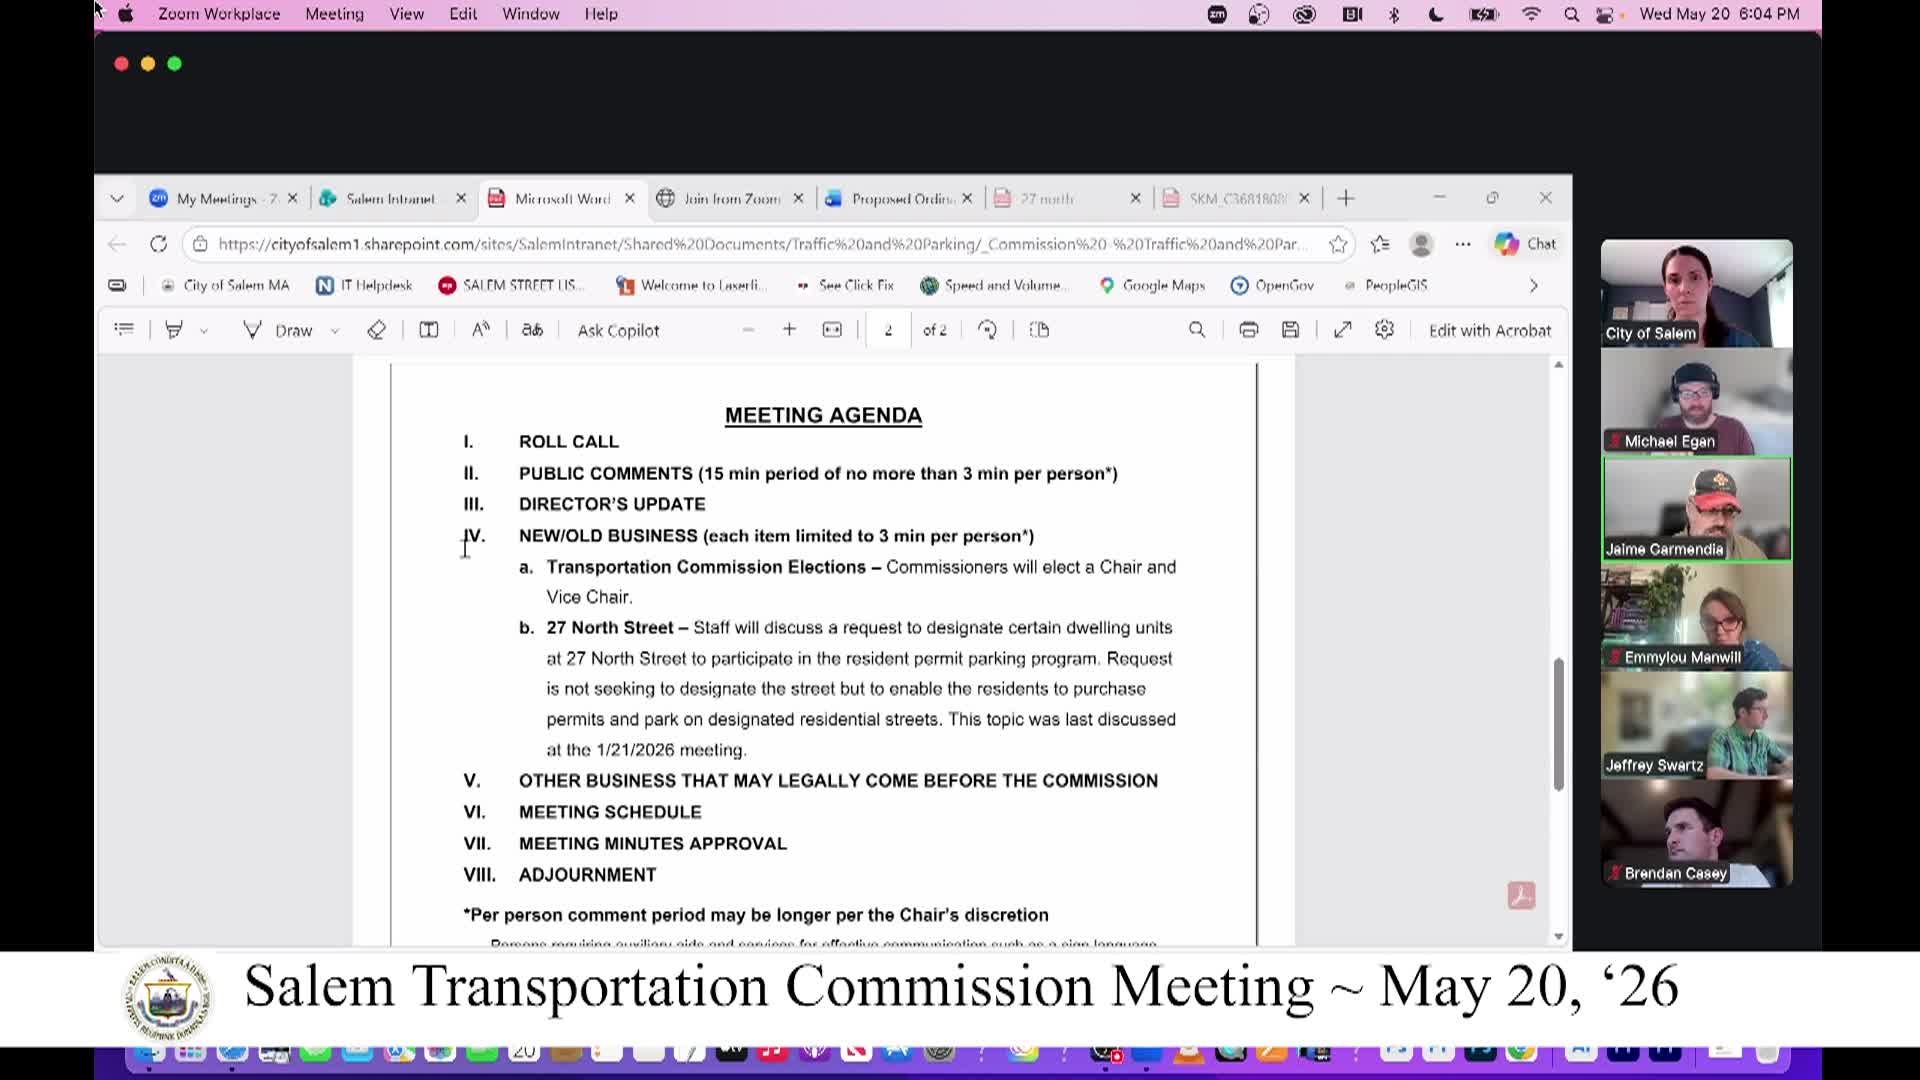Screen dimensions: 1920x1080
Task: Expand the highlight tool options
Action: click(204, 331)
